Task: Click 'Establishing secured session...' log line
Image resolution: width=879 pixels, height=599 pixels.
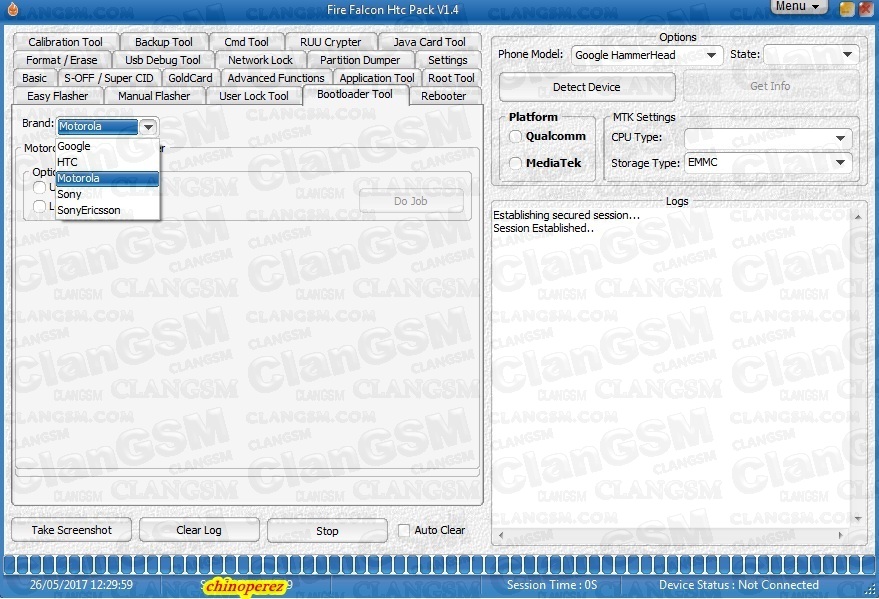Action: click(x=566, y=215)
